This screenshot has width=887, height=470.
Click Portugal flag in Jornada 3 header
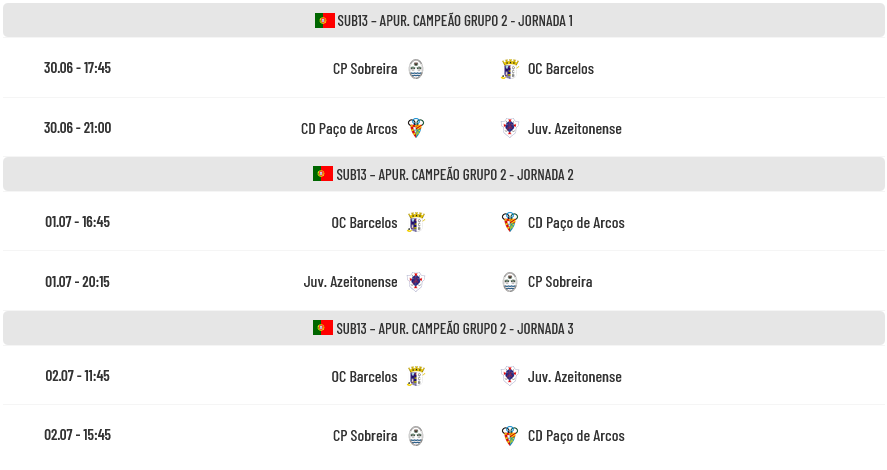point(323,327)
